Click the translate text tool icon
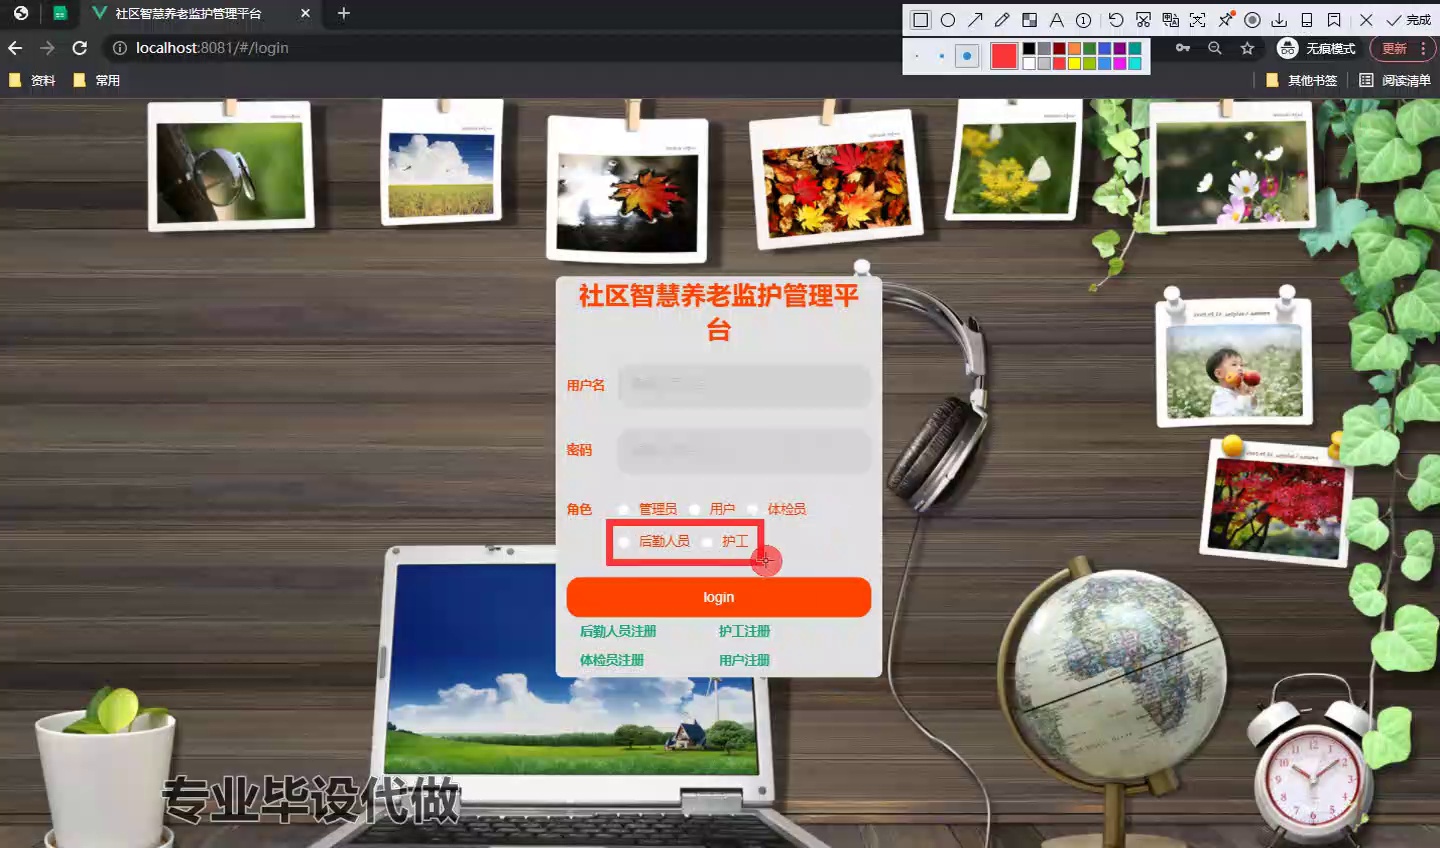Image resolution: width=1440 pixels, height=848 pixels. [1170, 20]
